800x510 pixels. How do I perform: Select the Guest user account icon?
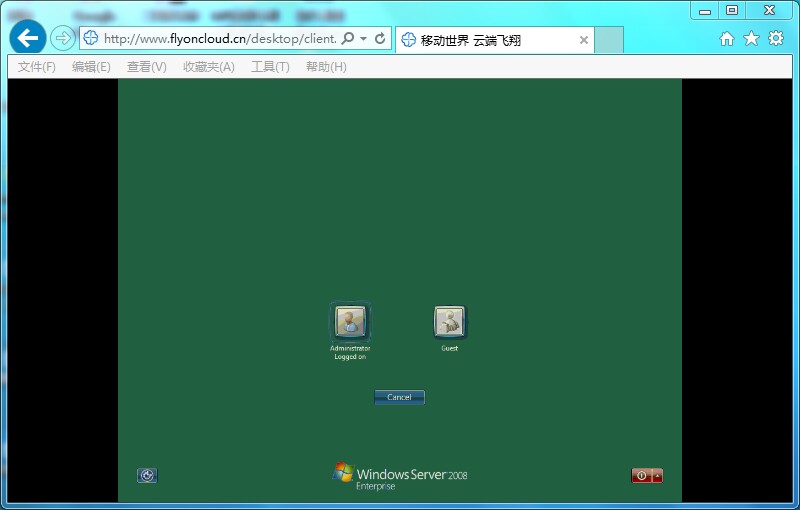[450, 322]
